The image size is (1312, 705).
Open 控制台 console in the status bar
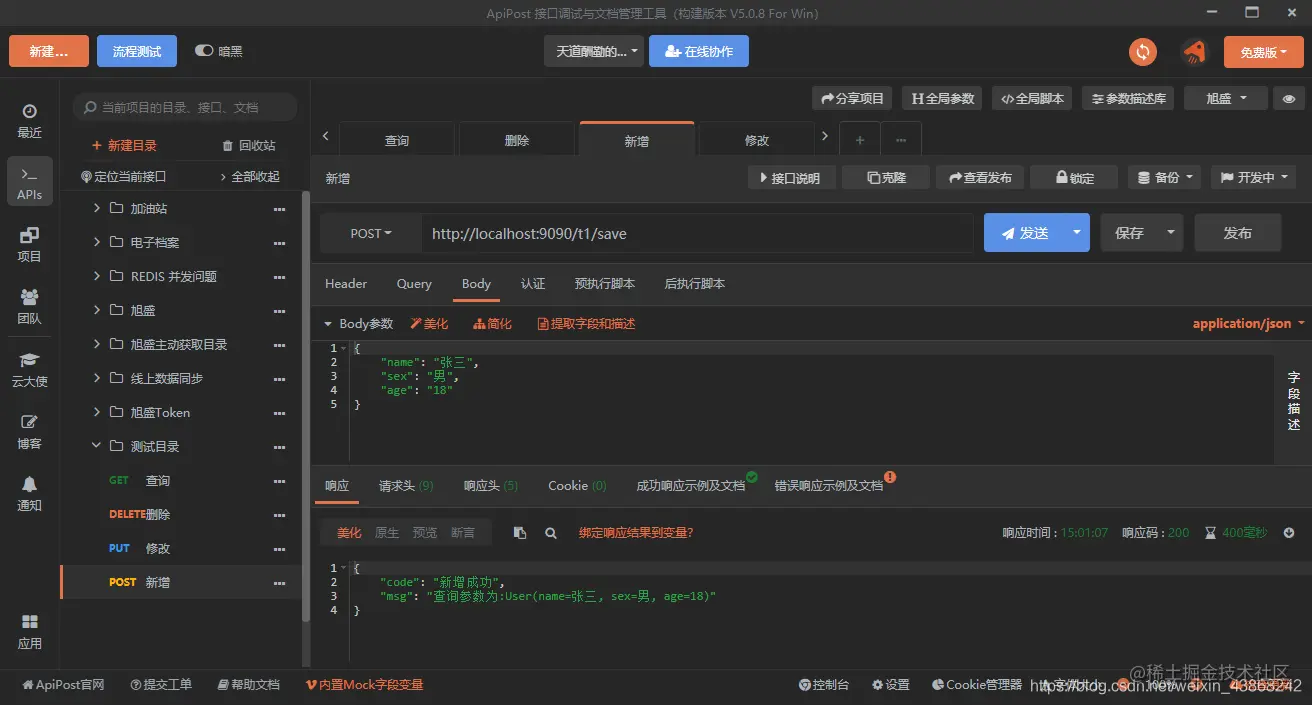point(824,685)
